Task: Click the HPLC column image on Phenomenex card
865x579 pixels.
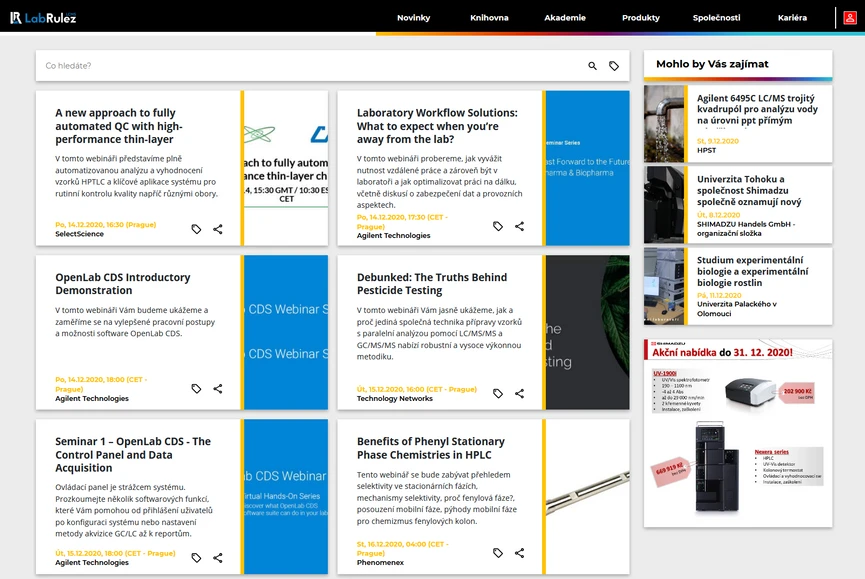Action: 588,496
